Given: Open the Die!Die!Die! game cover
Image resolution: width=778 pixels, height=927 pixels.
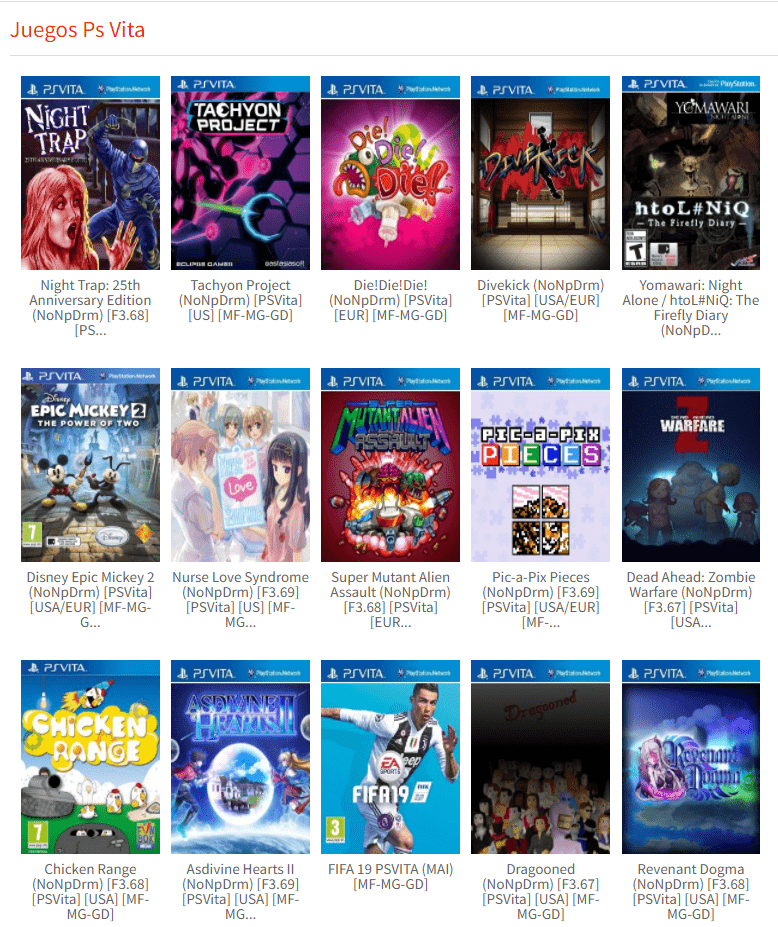Looking at the screenshot, I should 390,173.
